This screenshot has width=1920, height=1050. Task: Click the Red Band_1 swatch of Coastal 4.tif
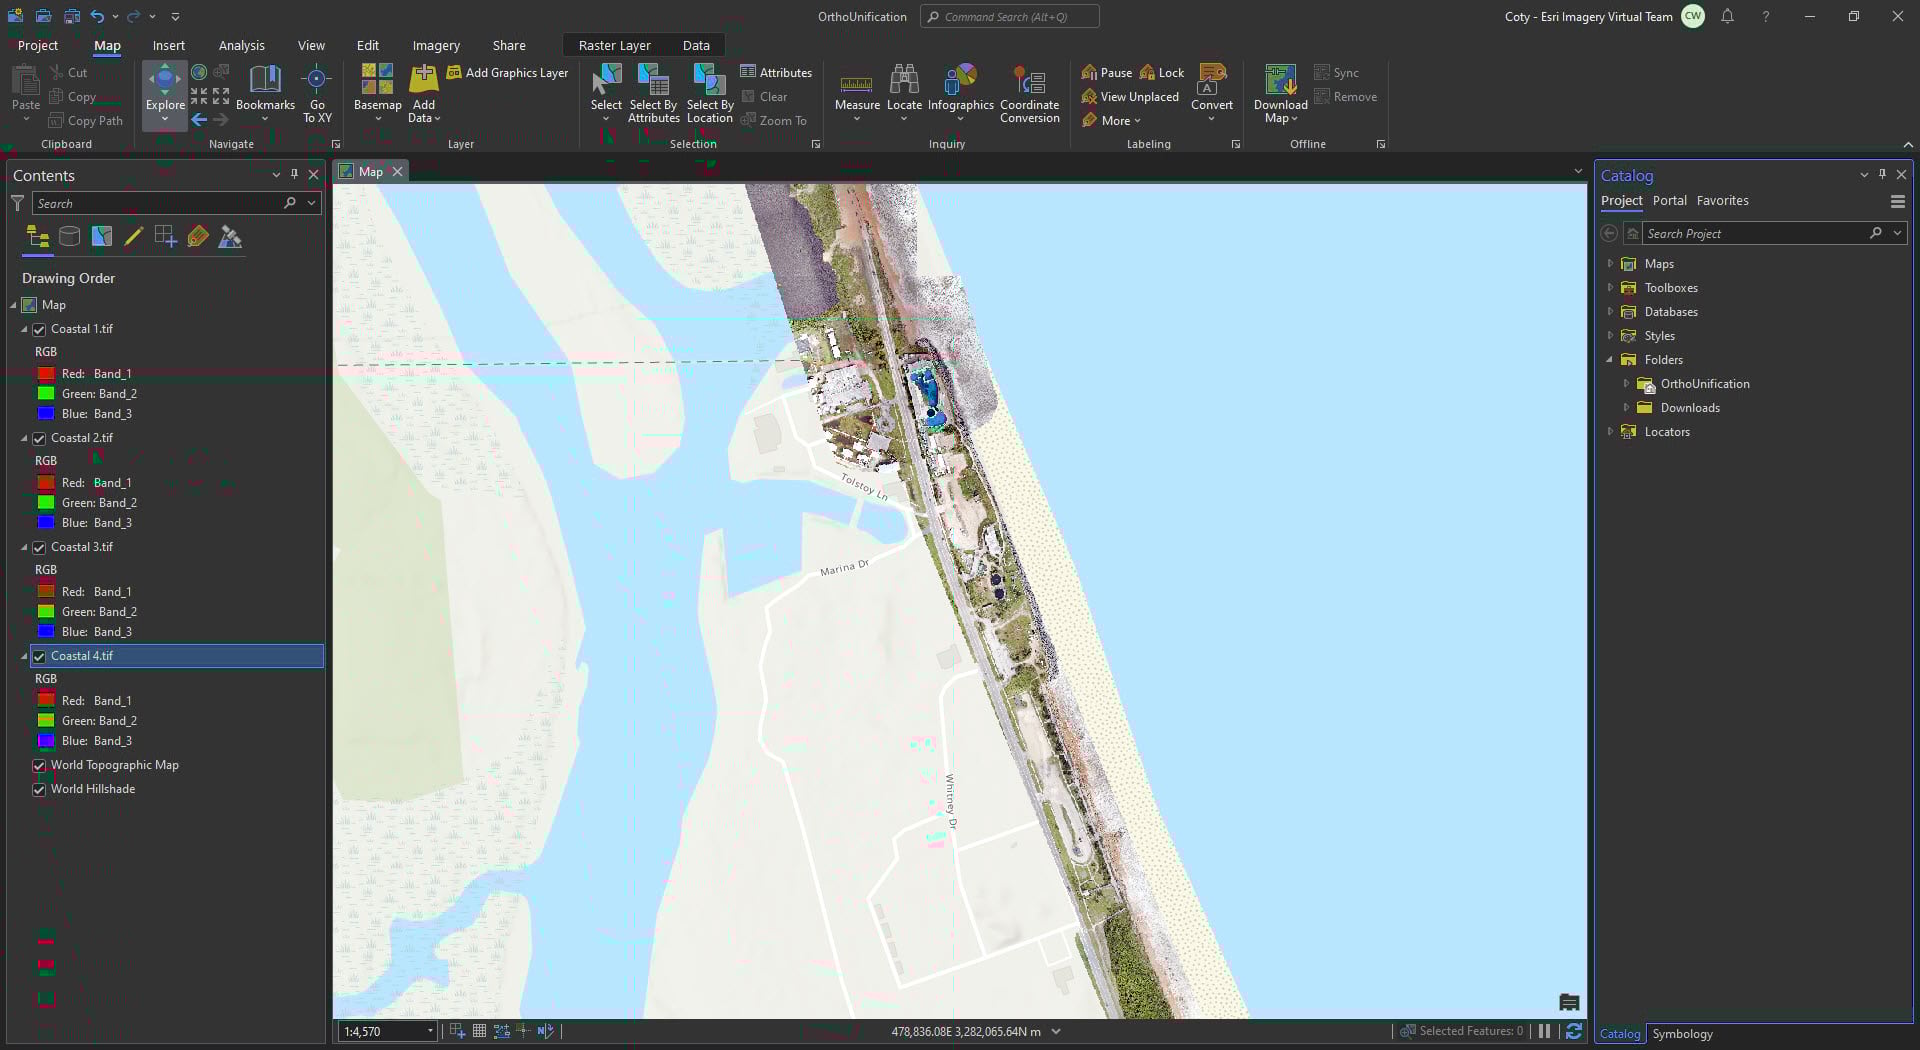[46, 700]
